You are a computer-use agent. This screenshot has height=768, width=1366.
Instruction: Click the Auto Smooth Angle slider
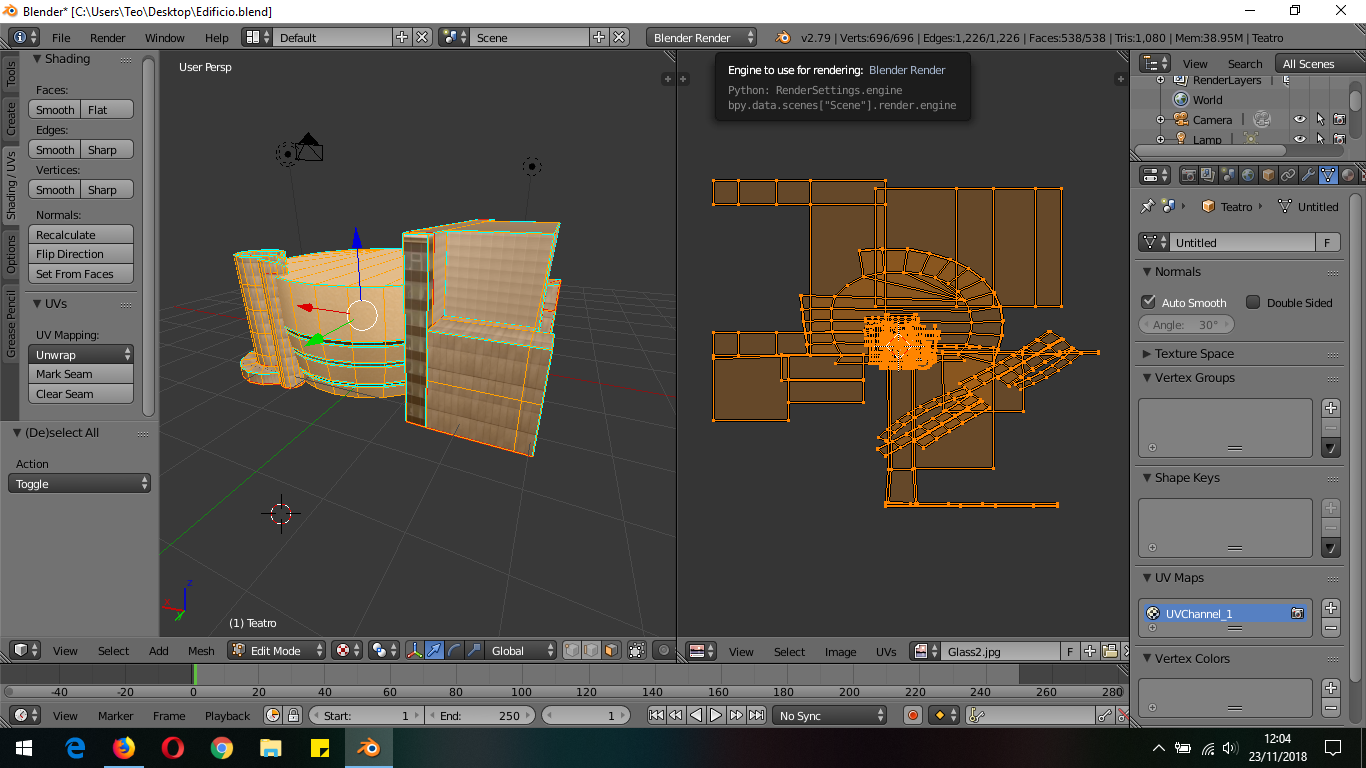coord(1186,325)
